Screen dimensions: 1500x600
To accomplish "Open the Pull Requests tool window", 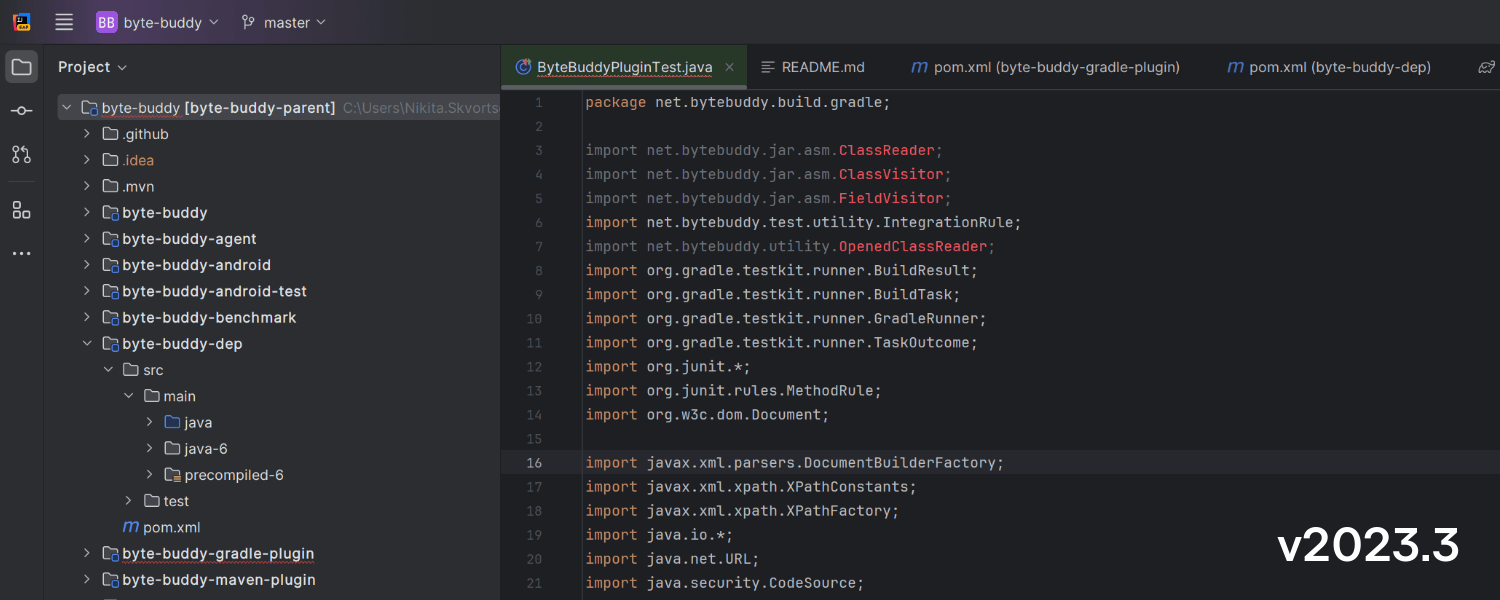I will [22, 154].
